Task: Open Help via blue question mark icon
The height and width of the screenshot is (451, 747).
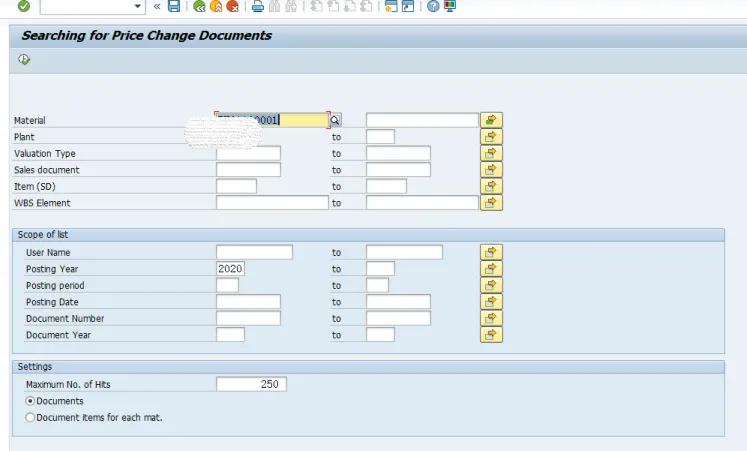Action: pos(433,6)
